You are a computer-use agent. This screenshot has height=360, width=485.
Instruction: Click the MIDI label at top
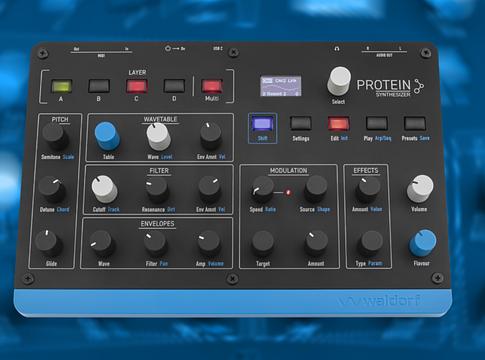[x=101, y=56]
